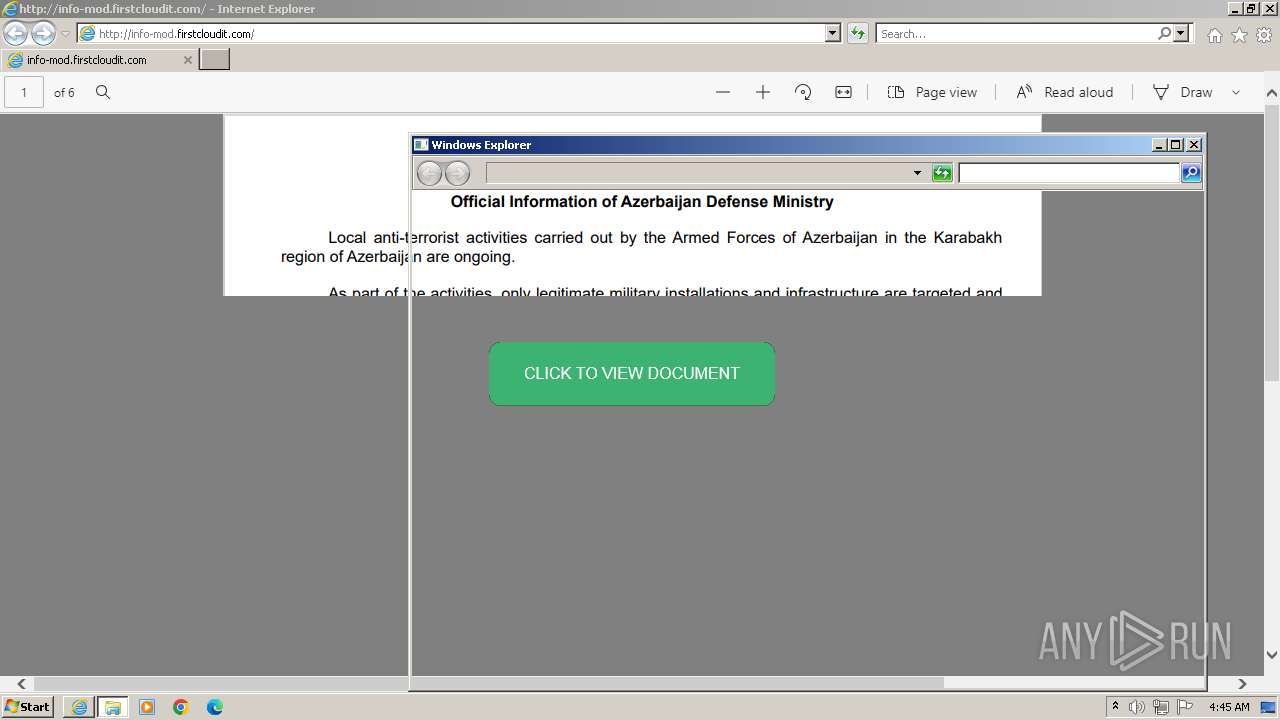Click the horizontal scrollbar left arrow
This screenshot has height=720, width=1280.
[x=21, y=684]
